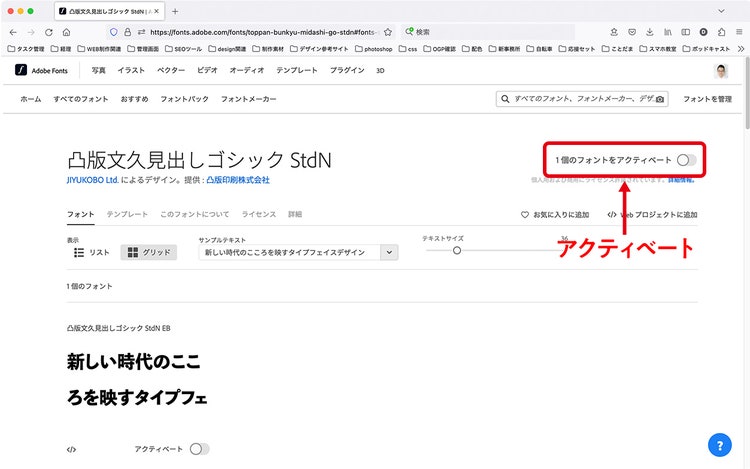Open JIYUKOBO Ltd. designer link
The height and width of the screenshot is (469, 750).
coord(93,180)
